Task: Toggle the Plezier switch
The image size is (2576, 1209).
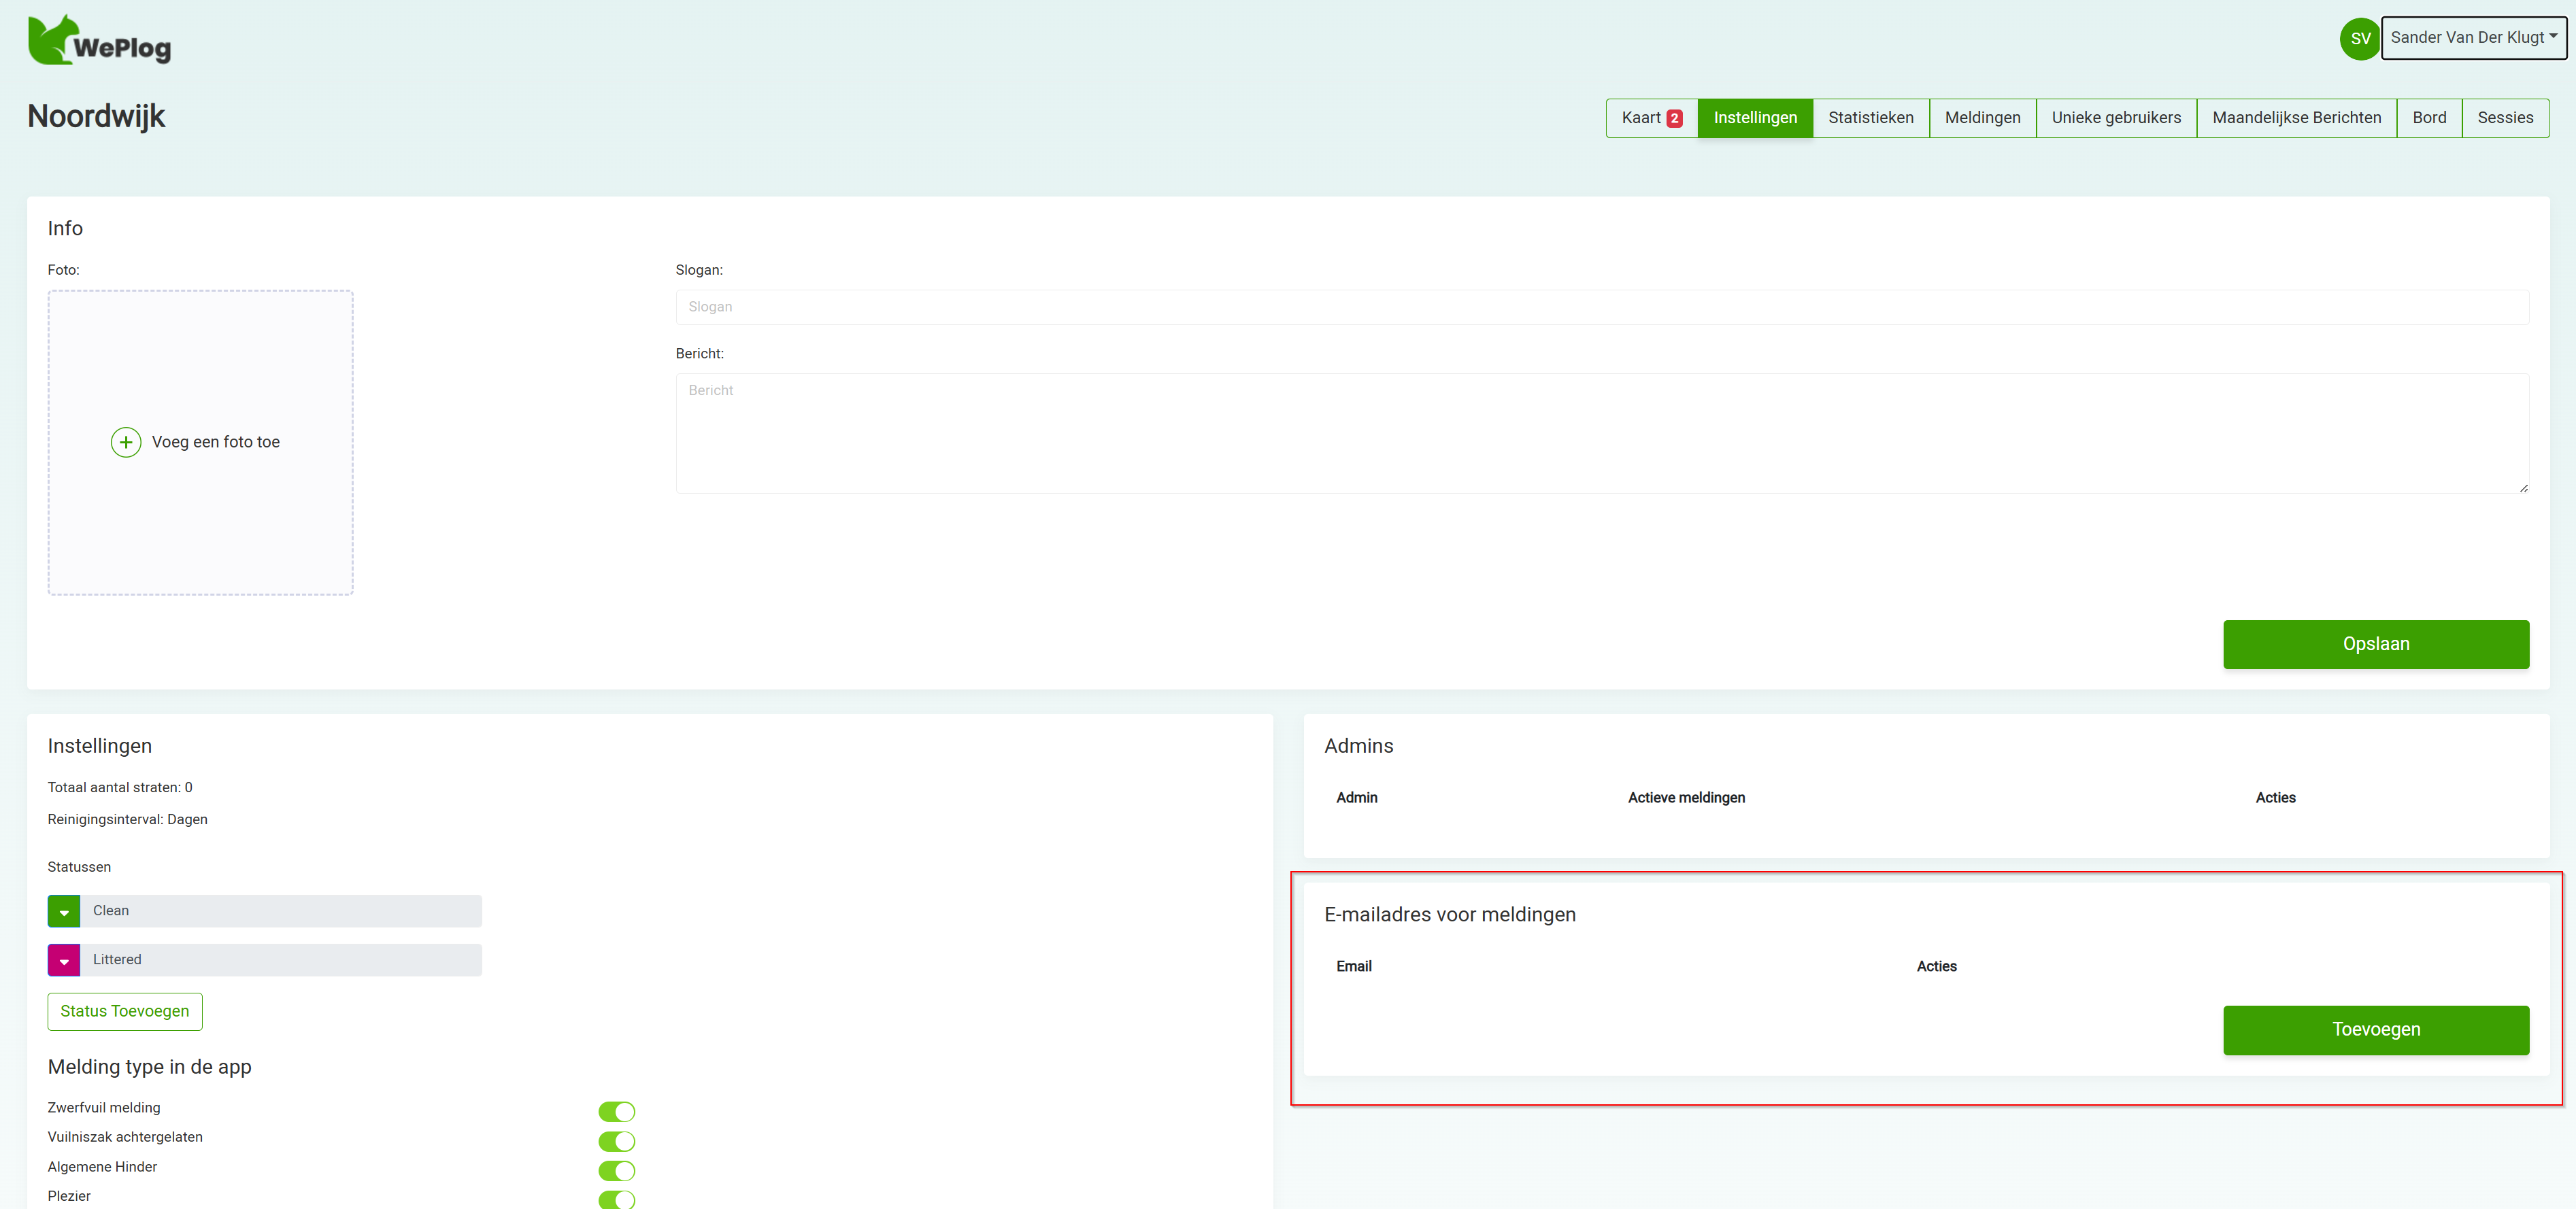Action: click(x=617, y=1199)
